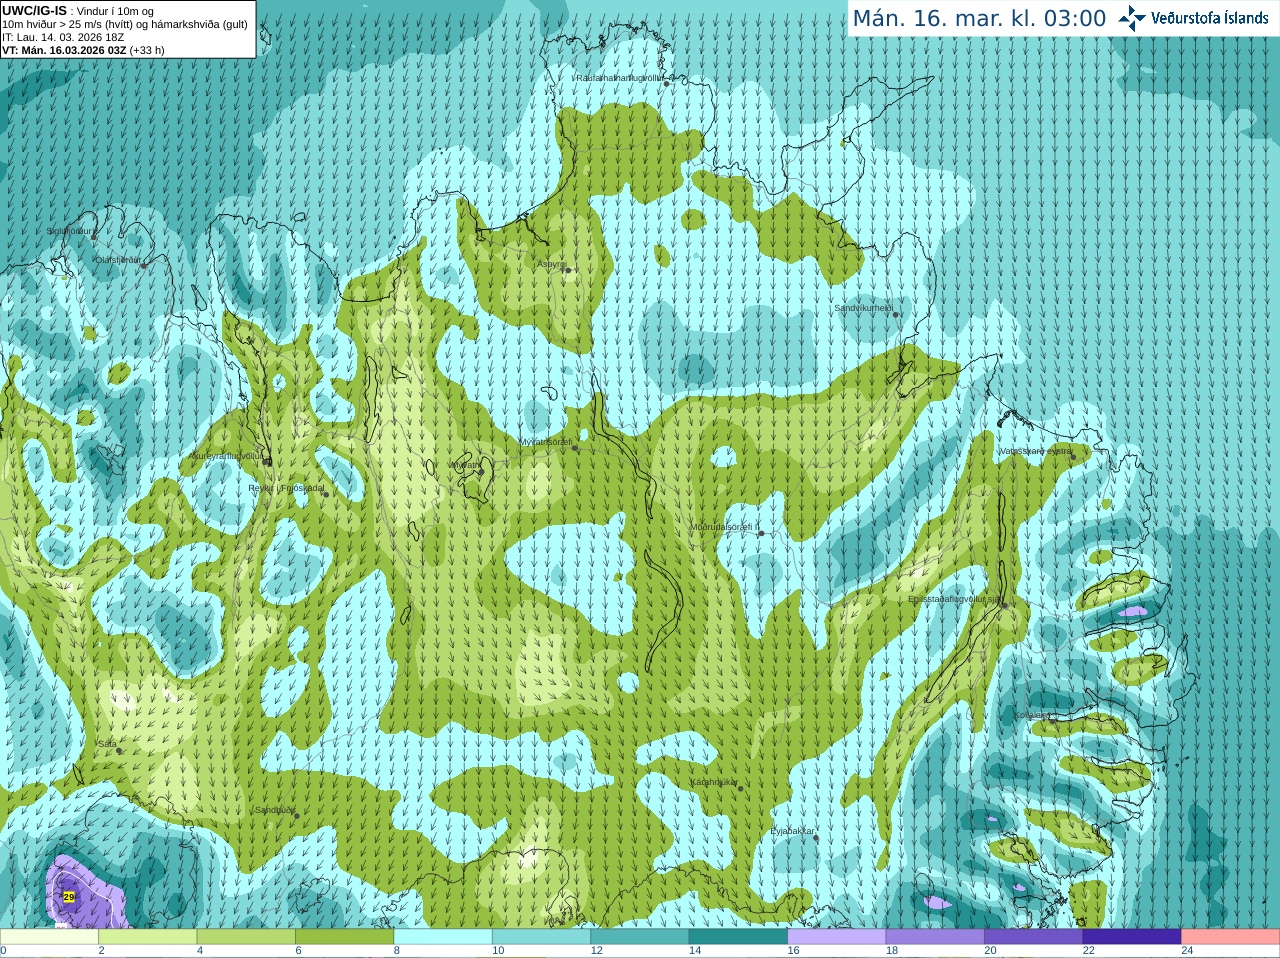Viewport: 1280px width, 958px height.
Task: Click the Raufarhafnarflugvöllur station label
Action: (x=618, y=77)
